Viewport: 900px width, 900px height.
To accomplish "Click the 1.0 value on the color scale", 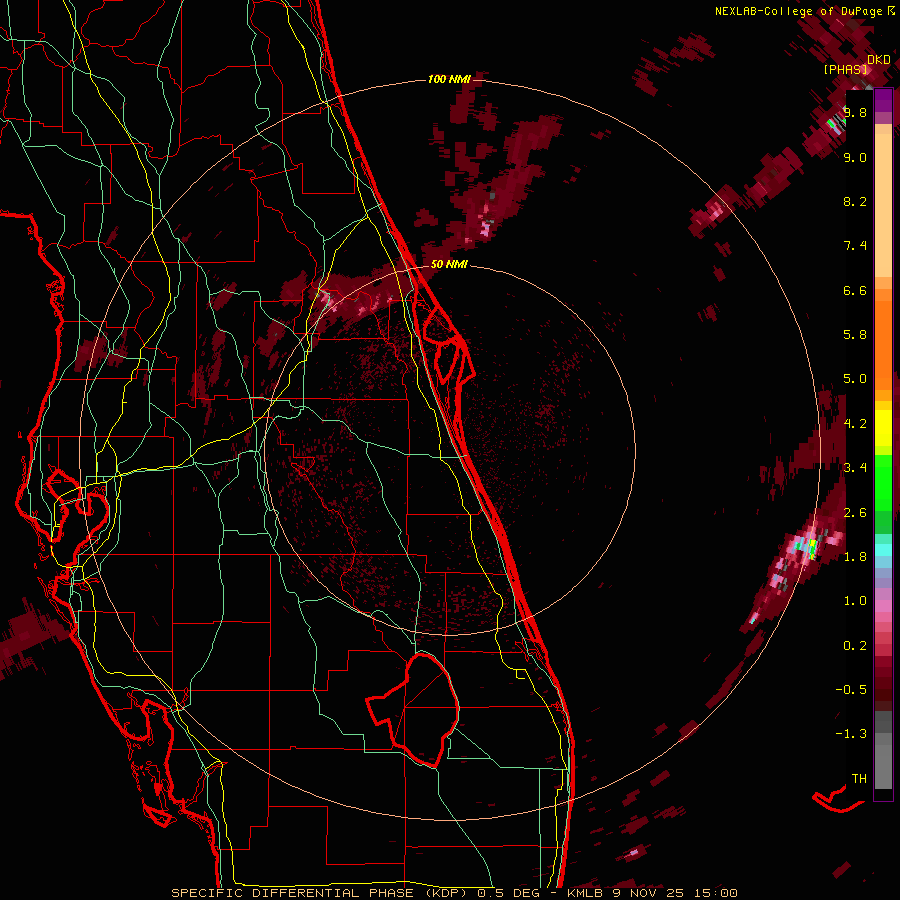I will point(855,601).
